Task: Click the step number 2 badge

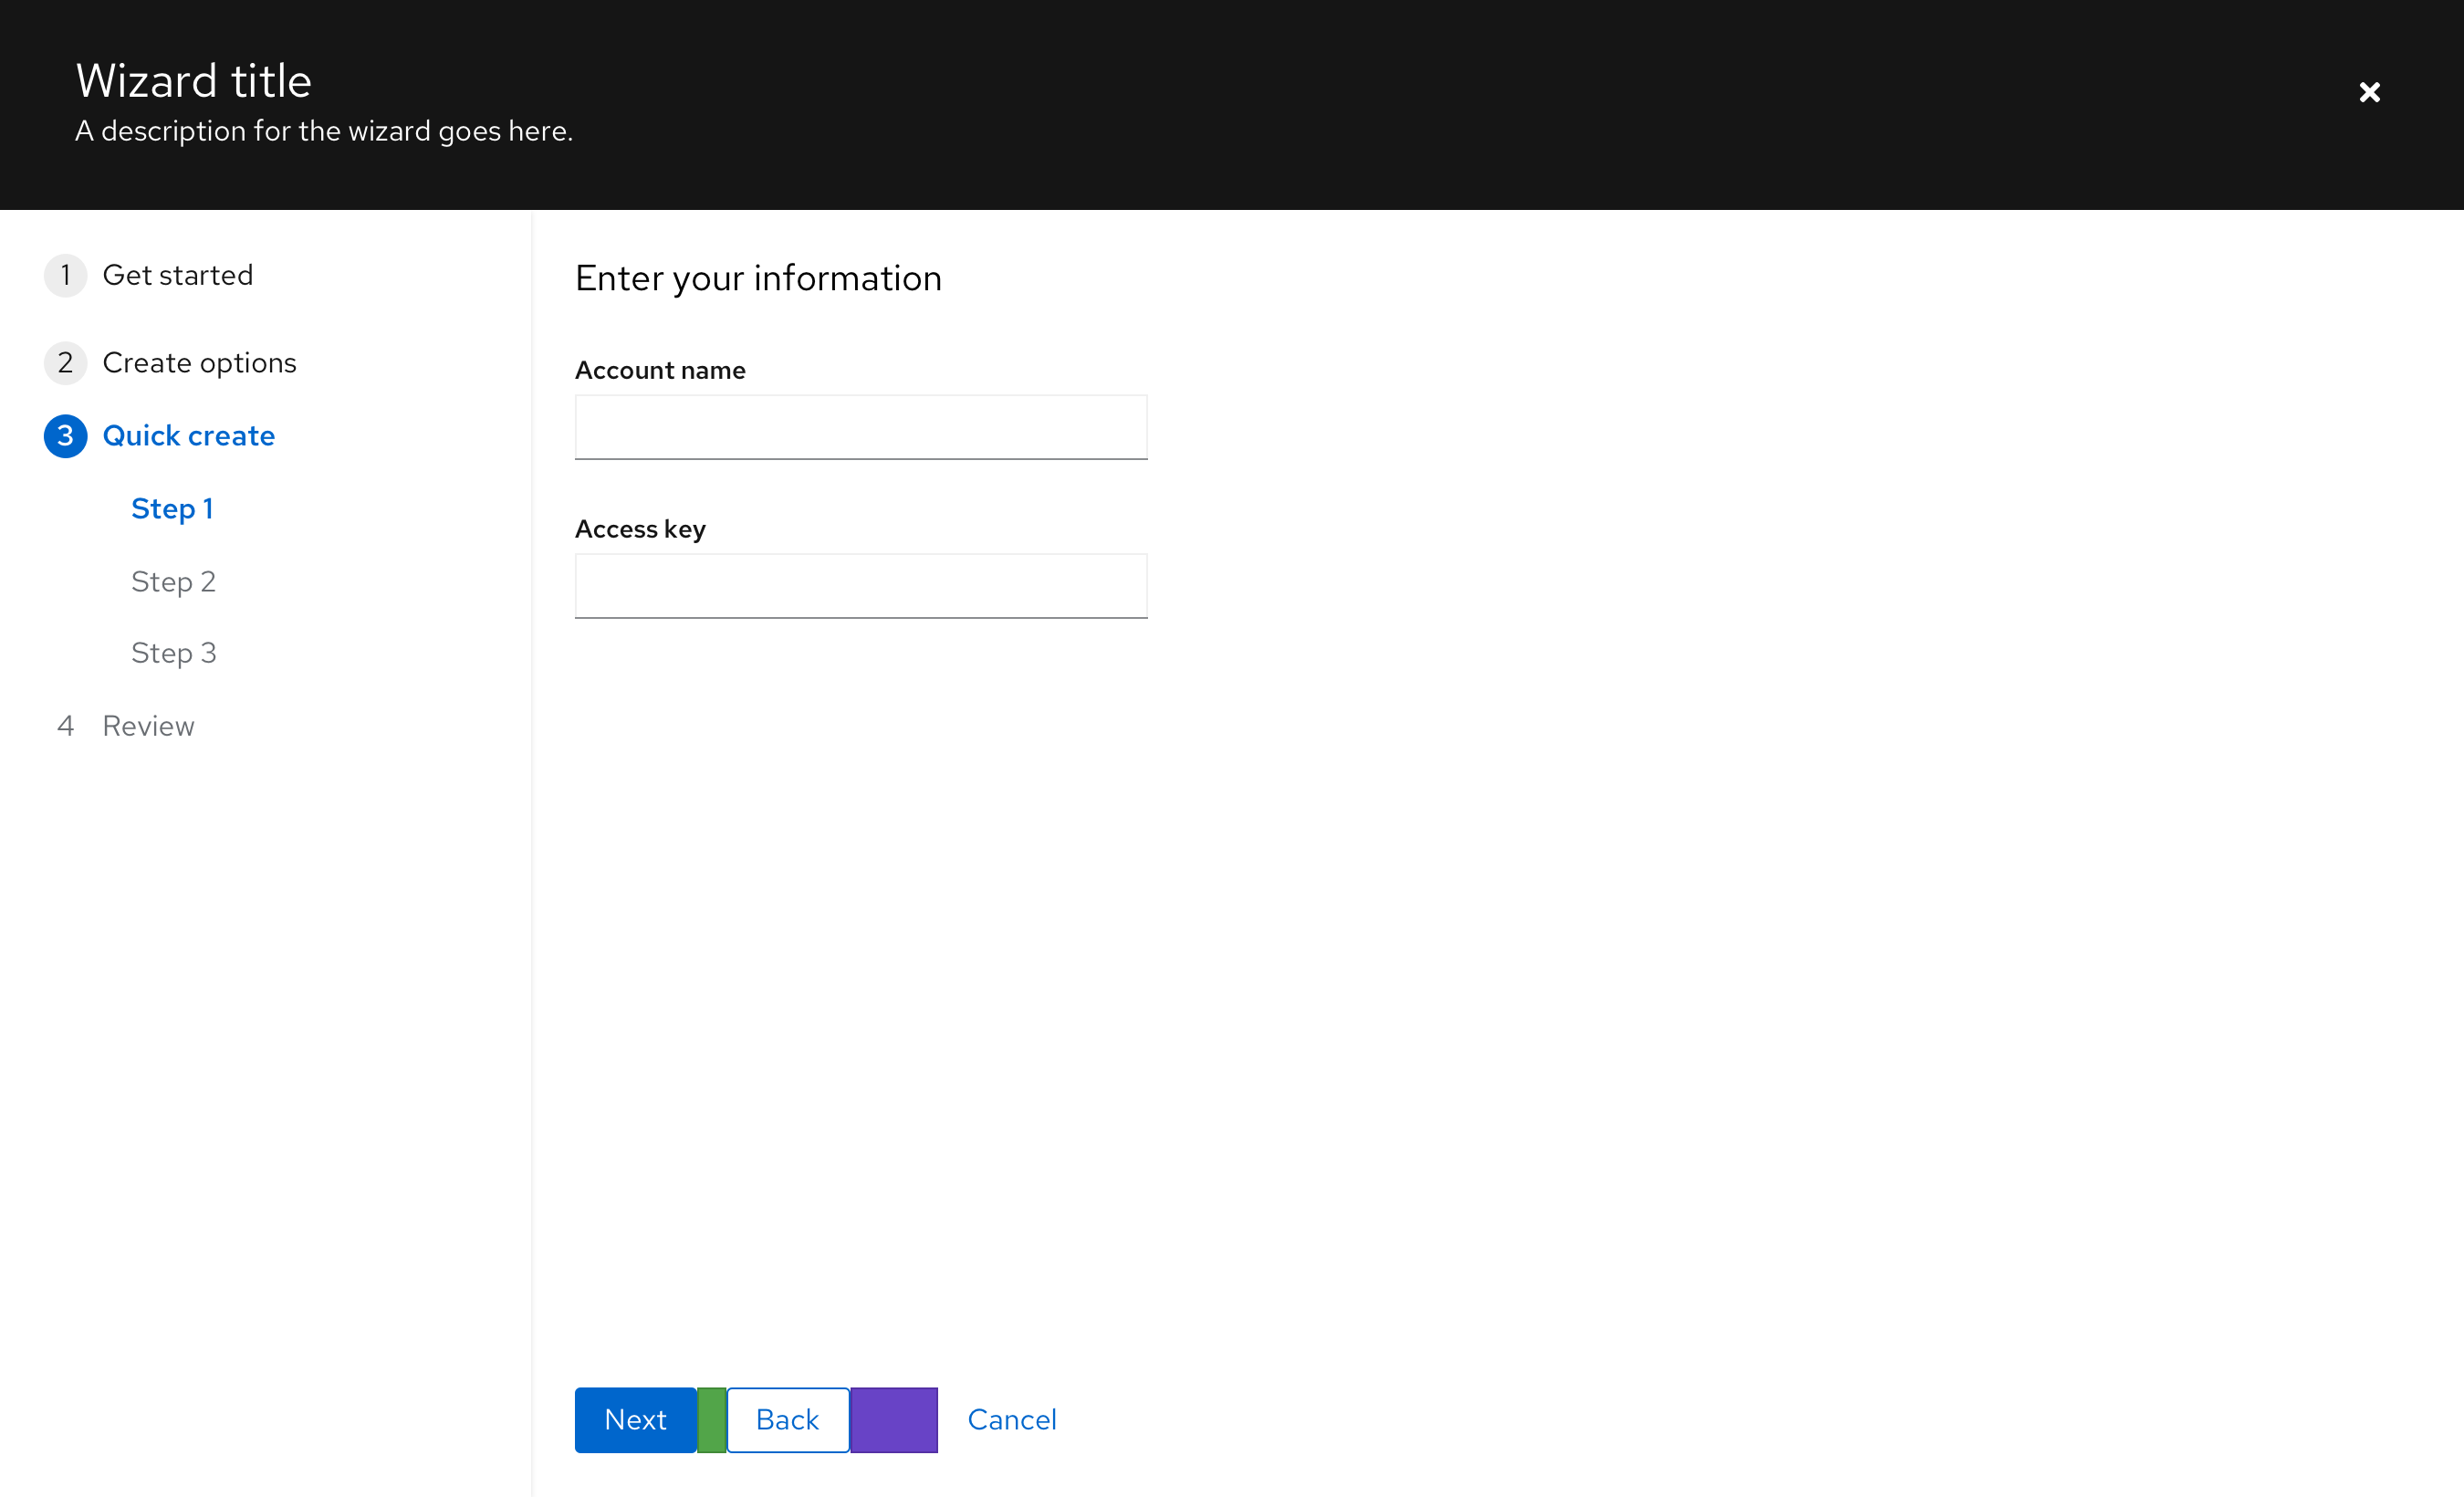Action: [66, 362]
